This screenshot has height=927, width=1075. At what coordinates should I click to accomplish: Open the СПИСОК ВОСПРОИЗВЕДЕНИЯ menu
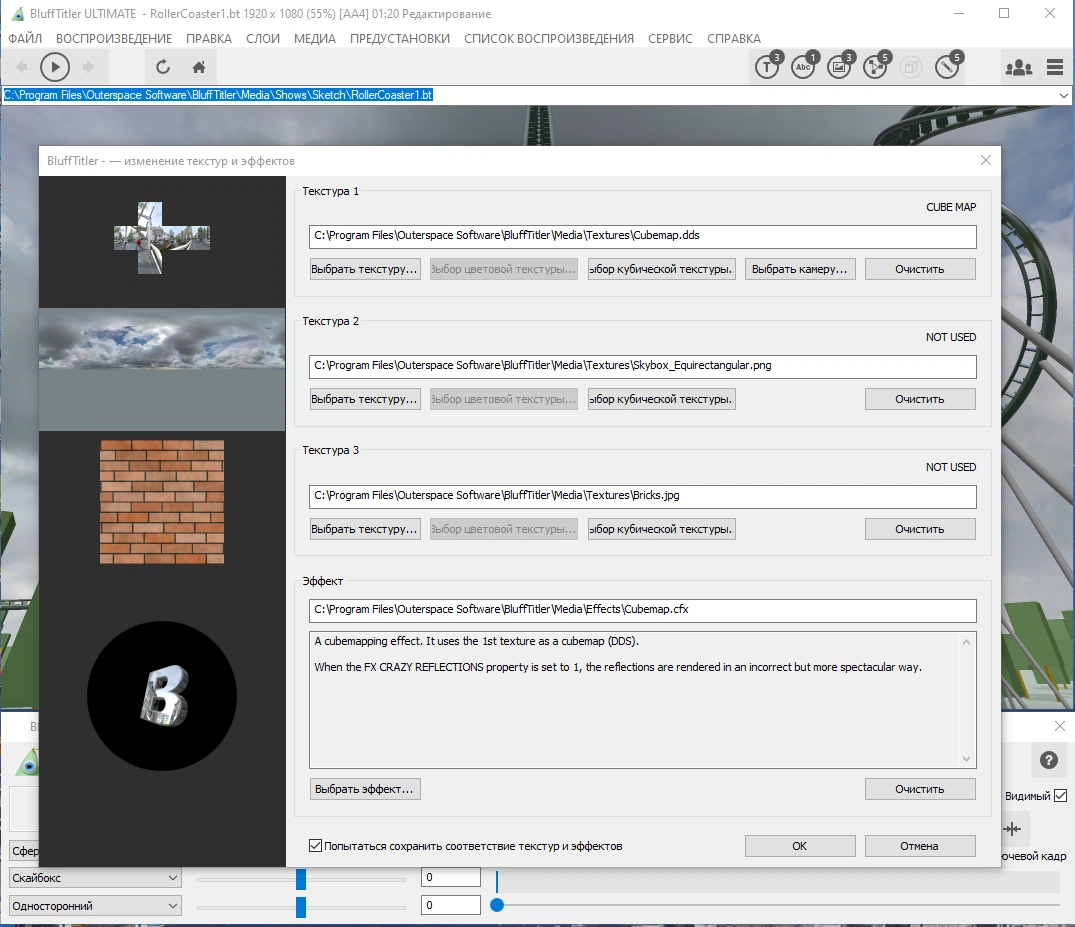coord(548,38)
